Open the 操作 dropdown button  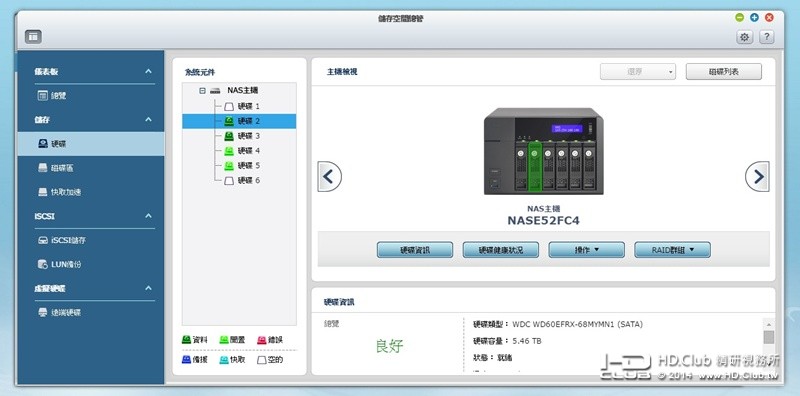pos(587,250)
